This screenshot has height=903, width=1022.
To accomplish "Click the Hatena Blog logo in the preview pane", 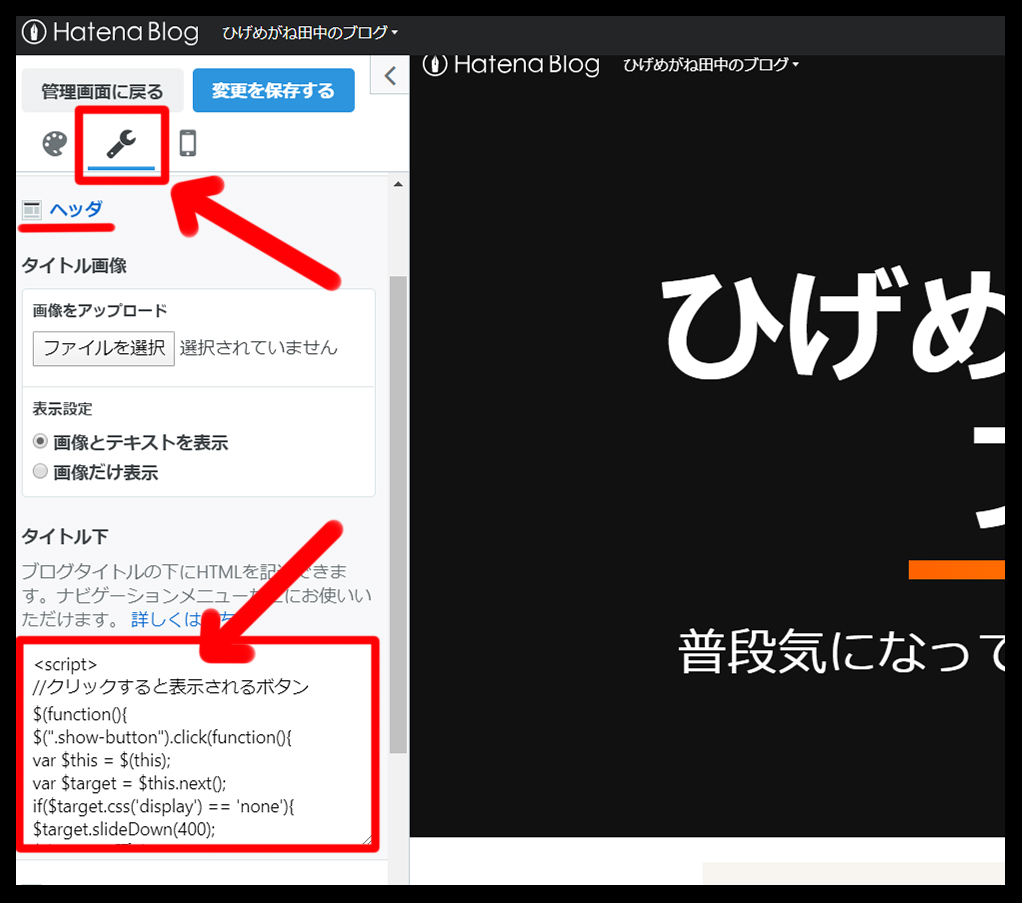I will (x=511, y=65).
